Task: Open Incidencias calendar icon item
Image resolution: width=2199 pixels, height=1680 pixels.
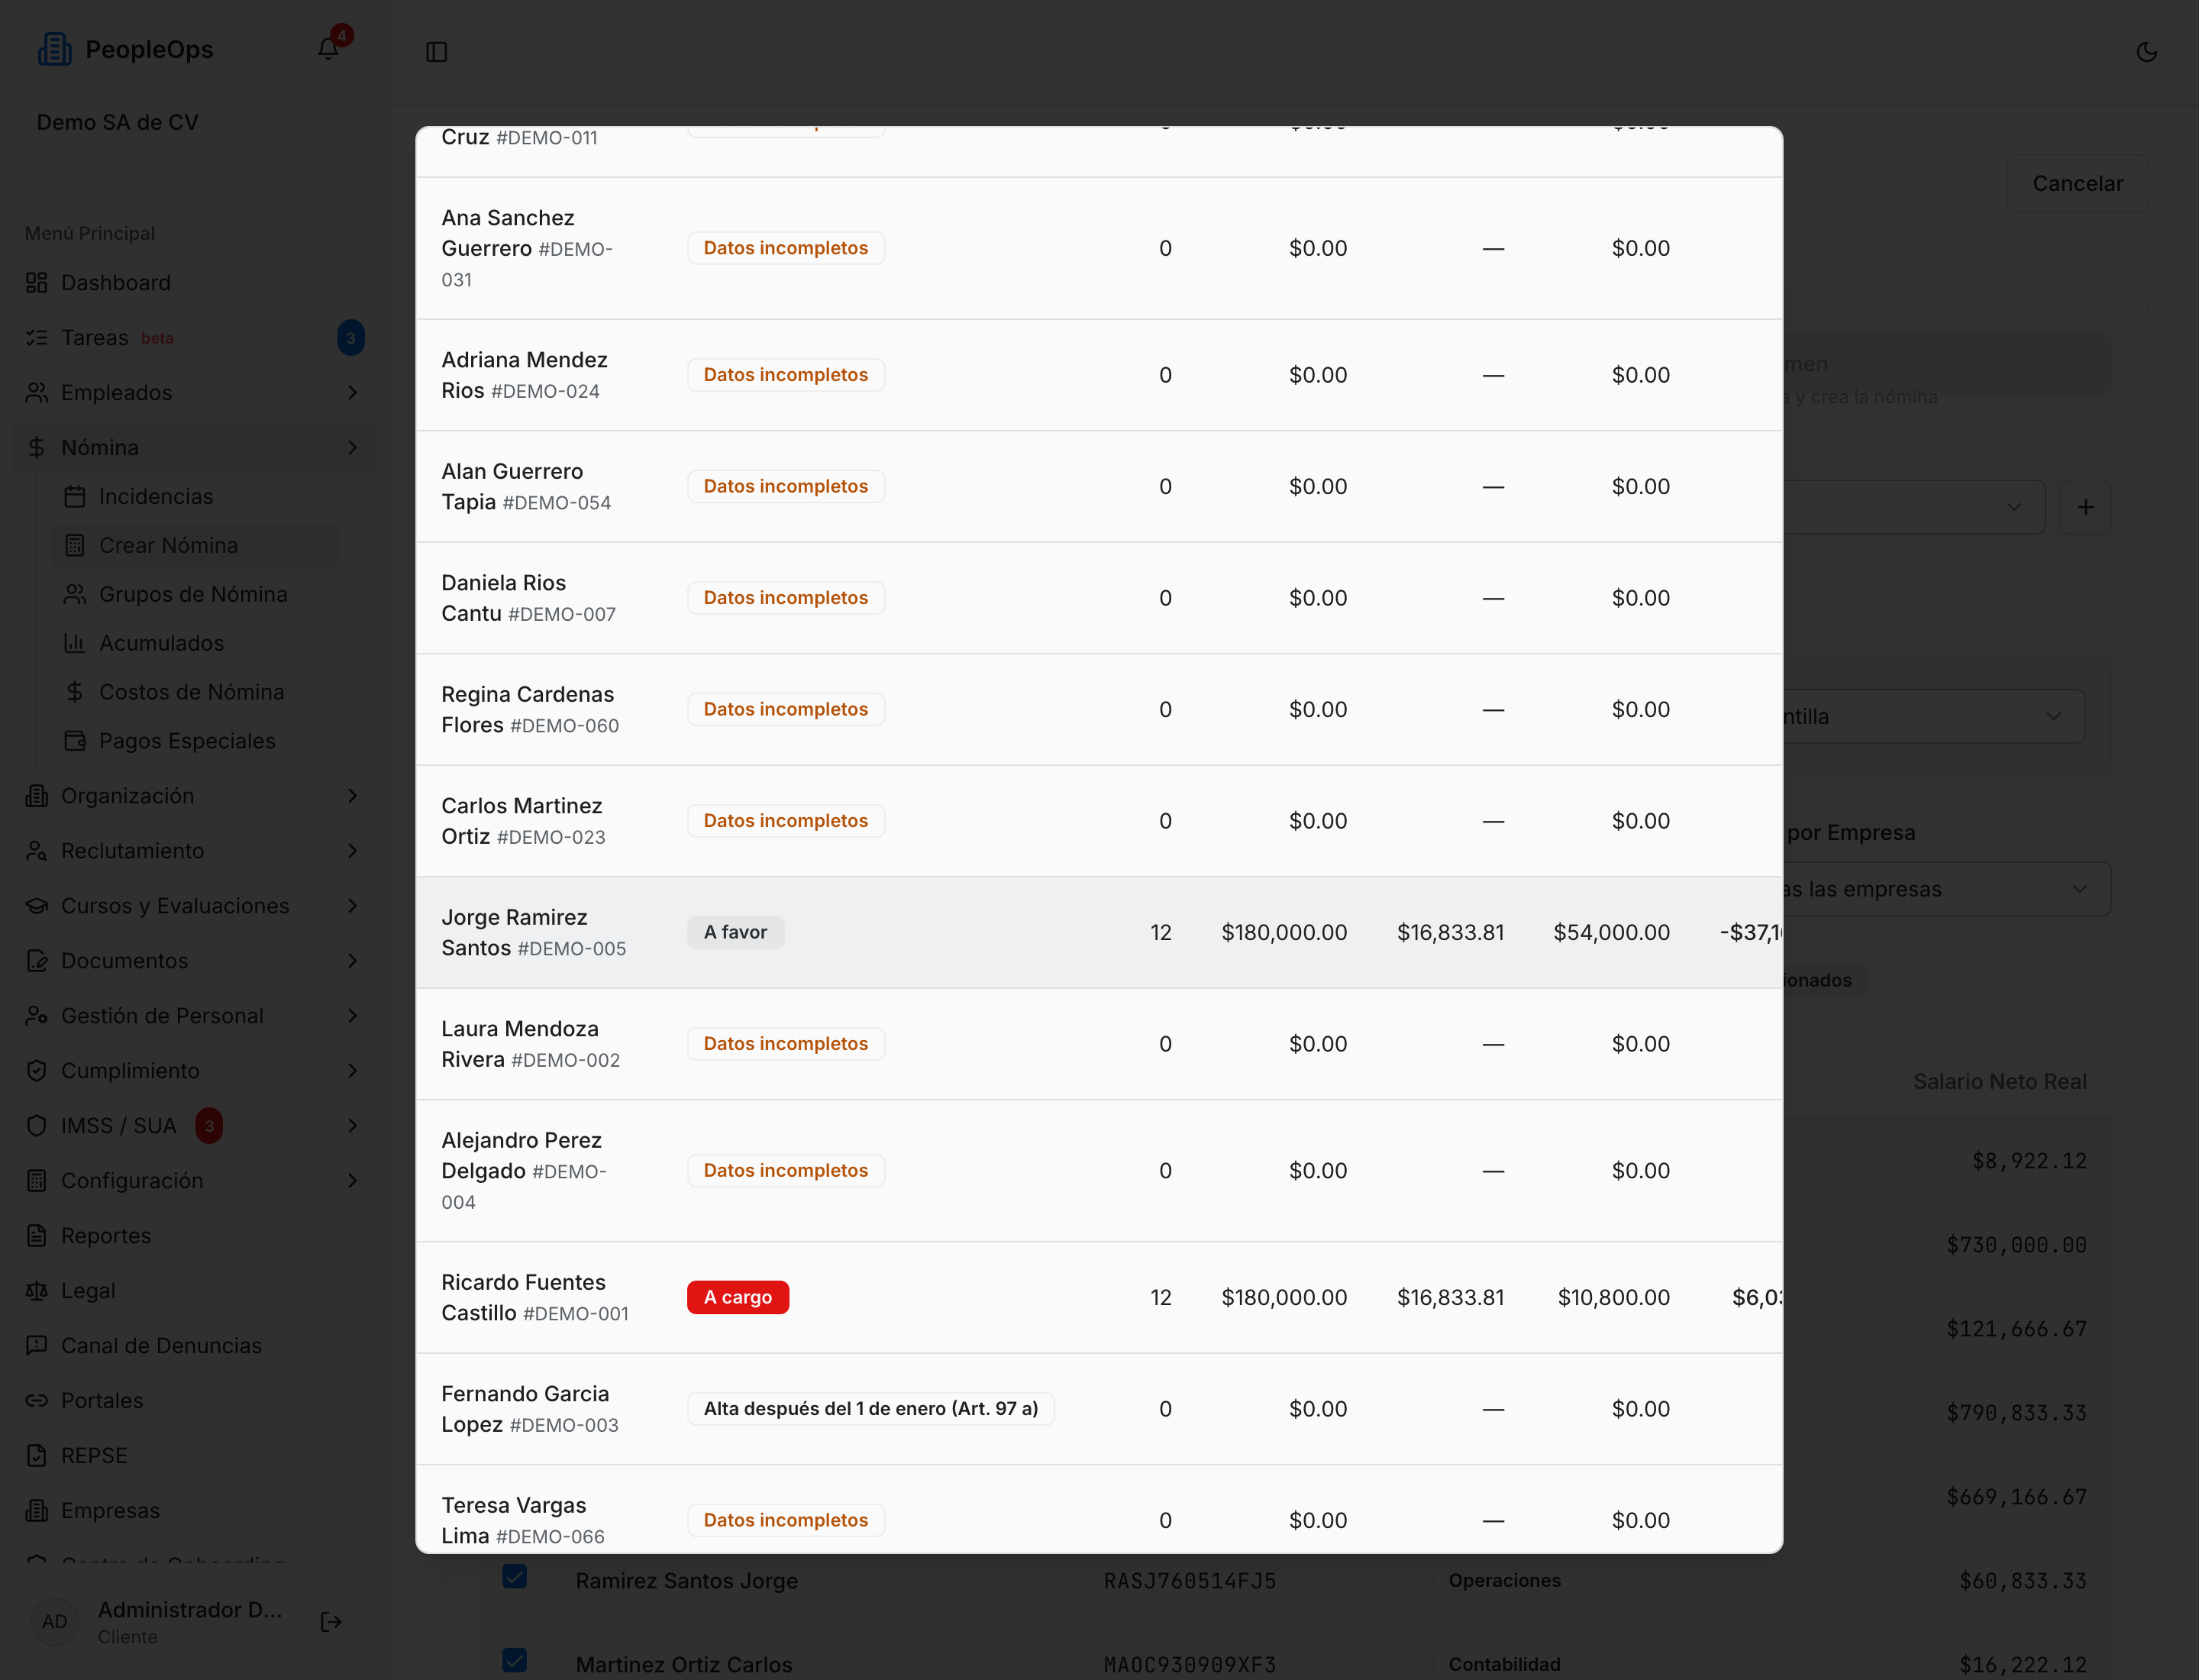Action: click(74, 496)
